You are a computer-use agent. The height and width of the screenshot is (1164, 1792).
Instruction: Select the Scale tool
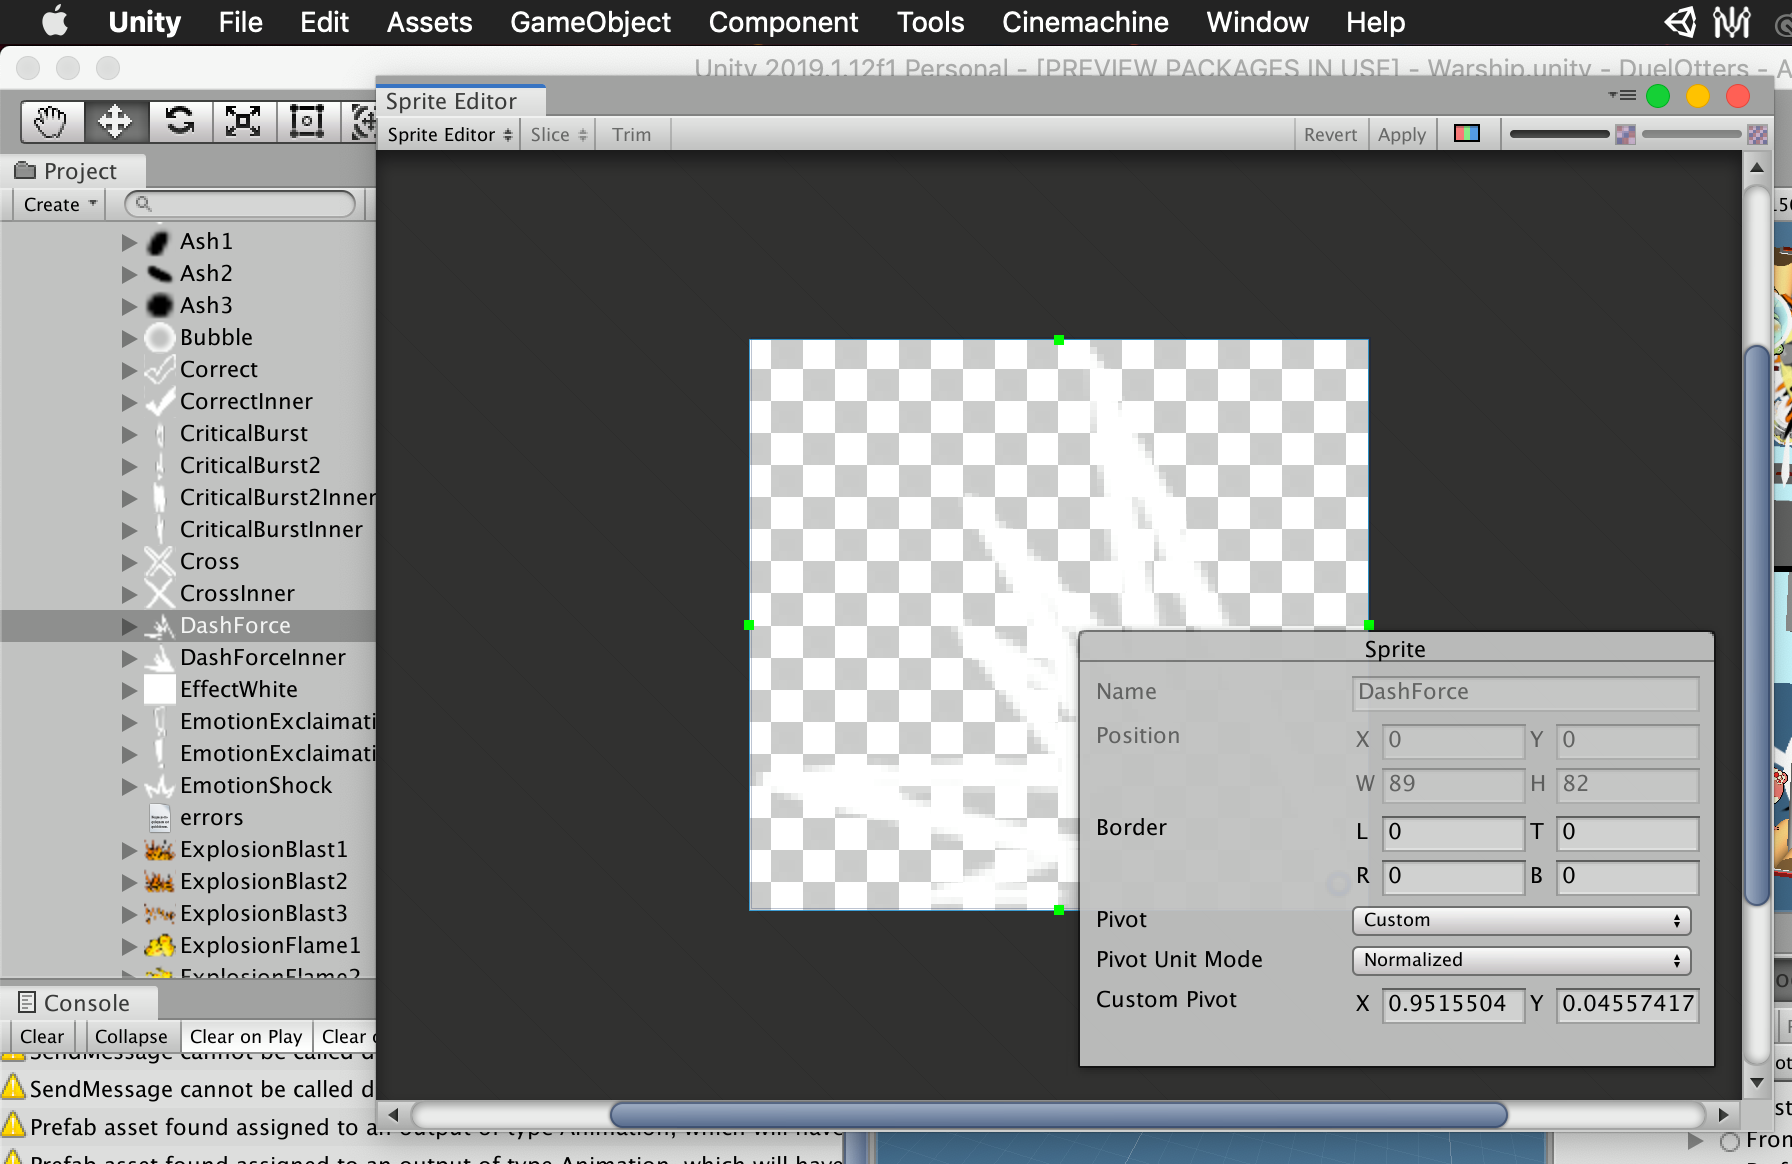tap(243, 122)
